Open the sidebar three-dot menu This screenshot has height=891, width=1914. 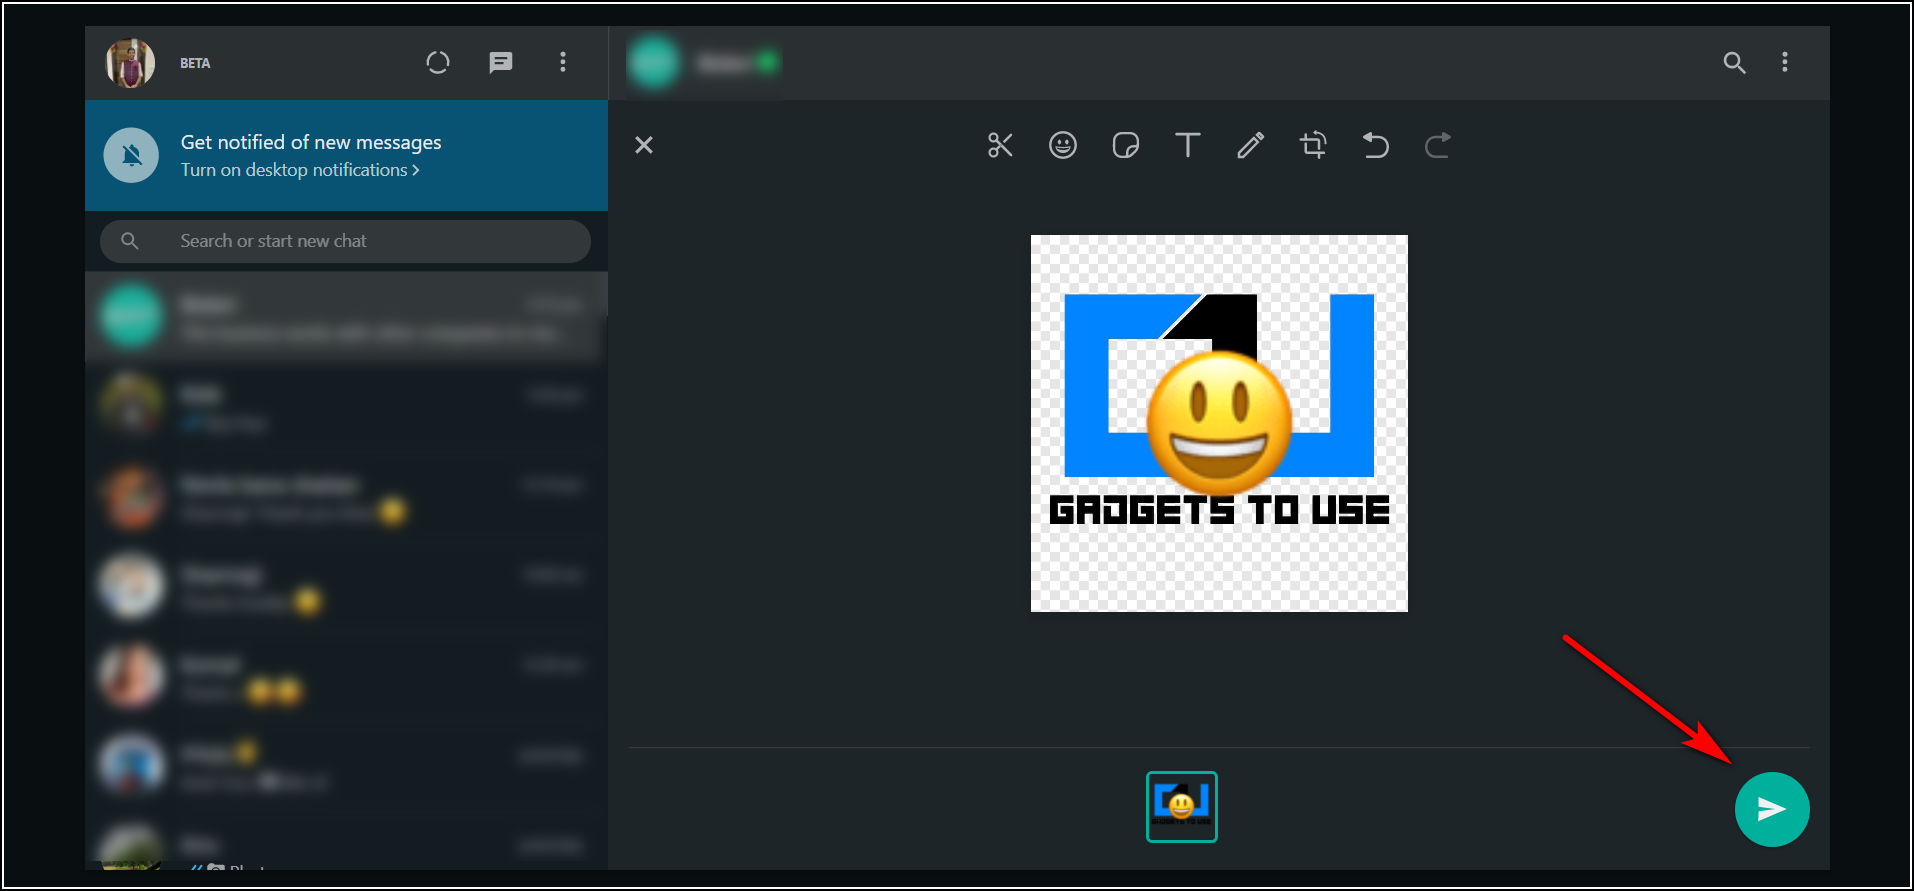point(563,62)
